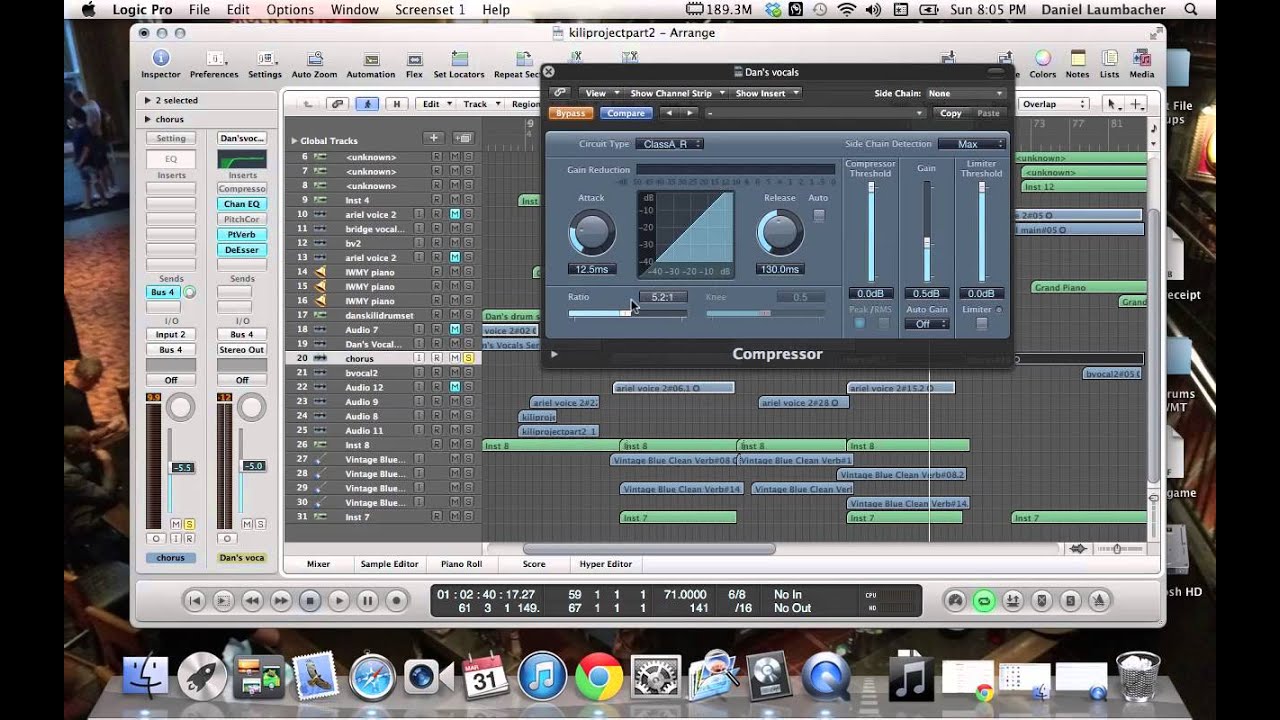Toggle record enable on Inst 4 track
Viewport: 1280px width, 720px height.
(436, 200)
